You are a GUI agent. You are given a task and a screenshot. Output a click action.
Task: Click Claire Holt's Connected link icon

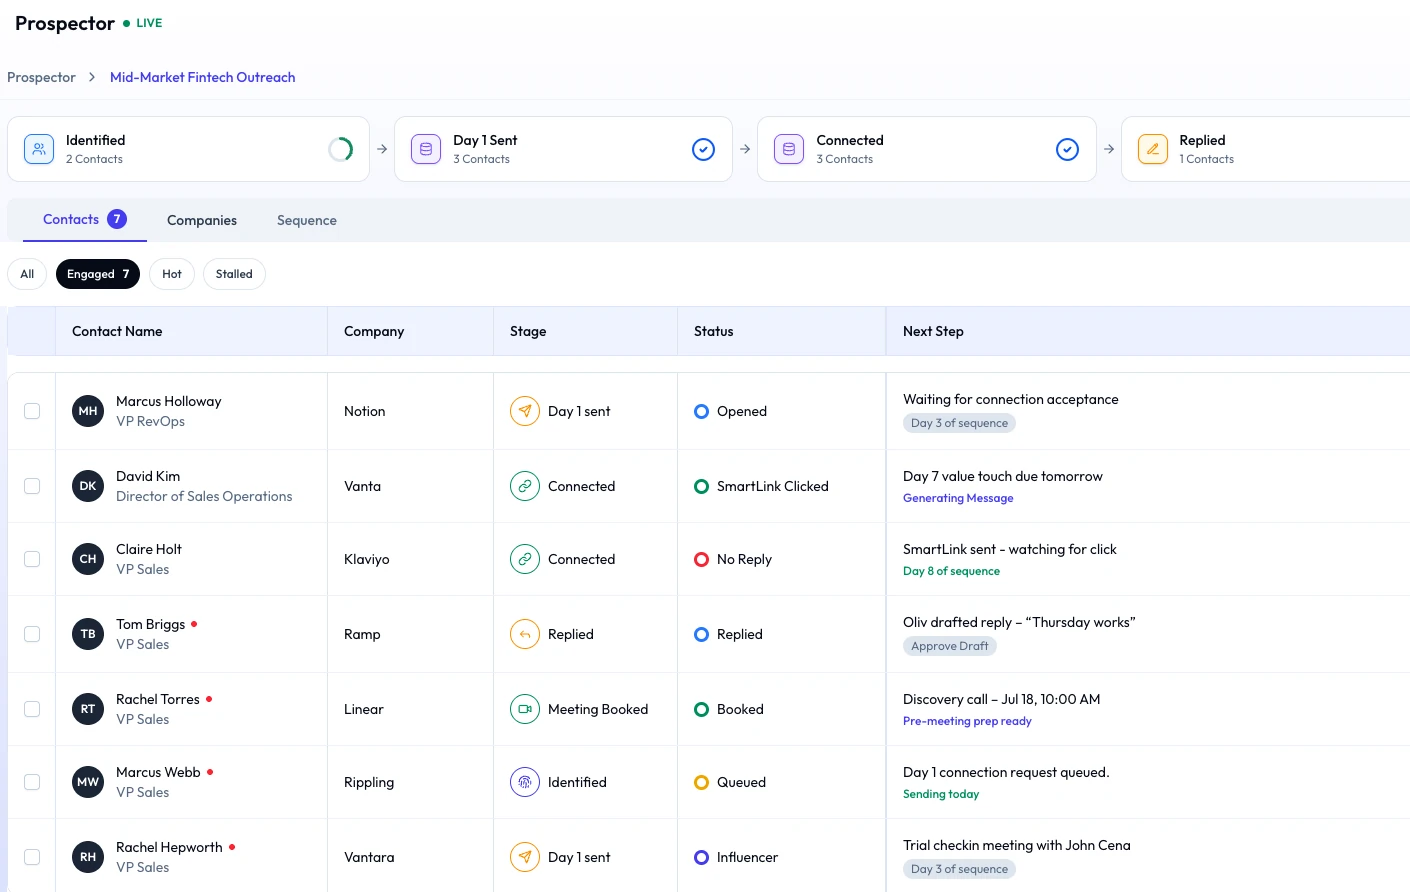point(525,559)
